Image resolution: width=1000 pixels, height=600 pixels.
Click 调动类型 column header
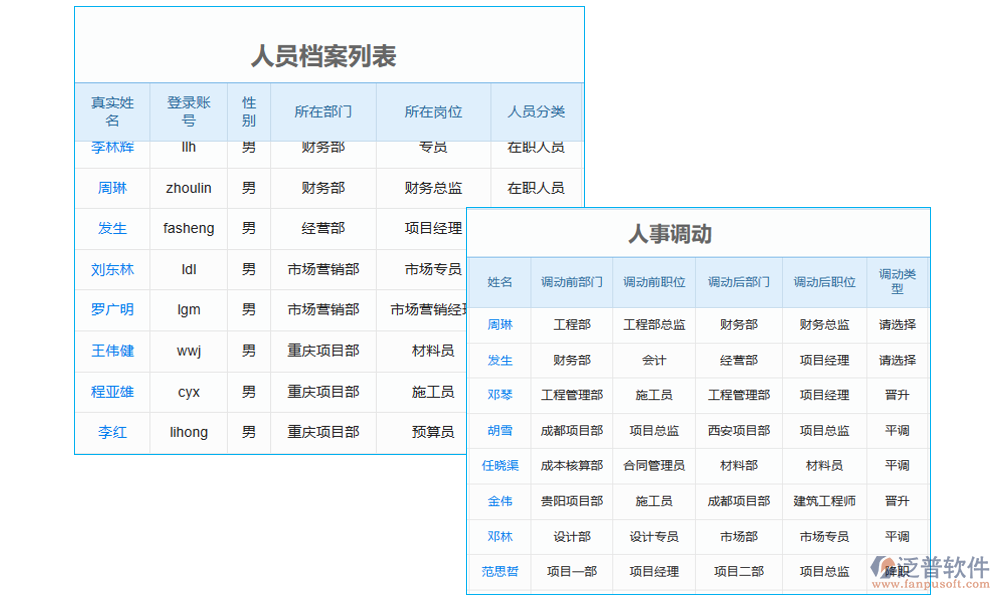click(897, 282)
